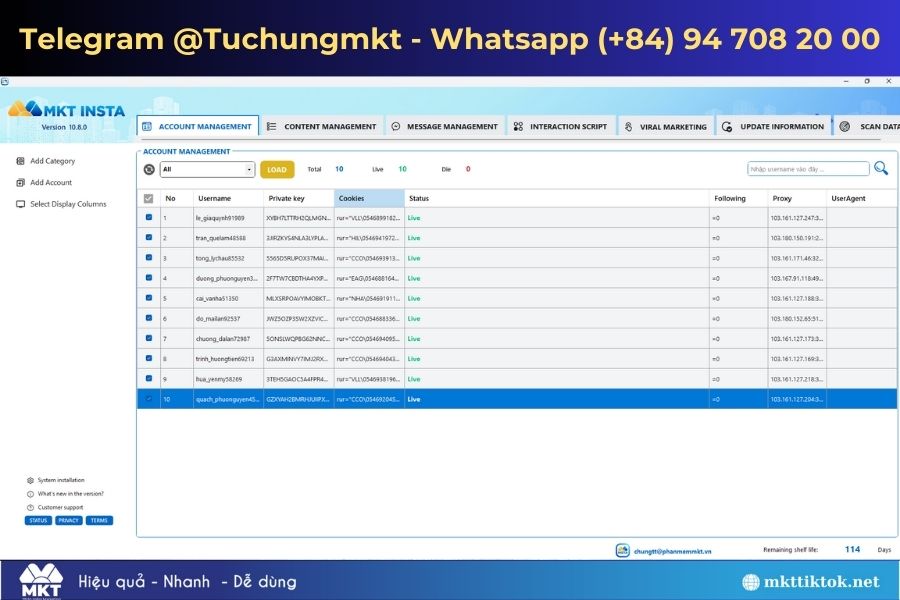Click the refresh icon left of category dropdown
The height and width of the screenshot is (600, 900).
point(149,169)
